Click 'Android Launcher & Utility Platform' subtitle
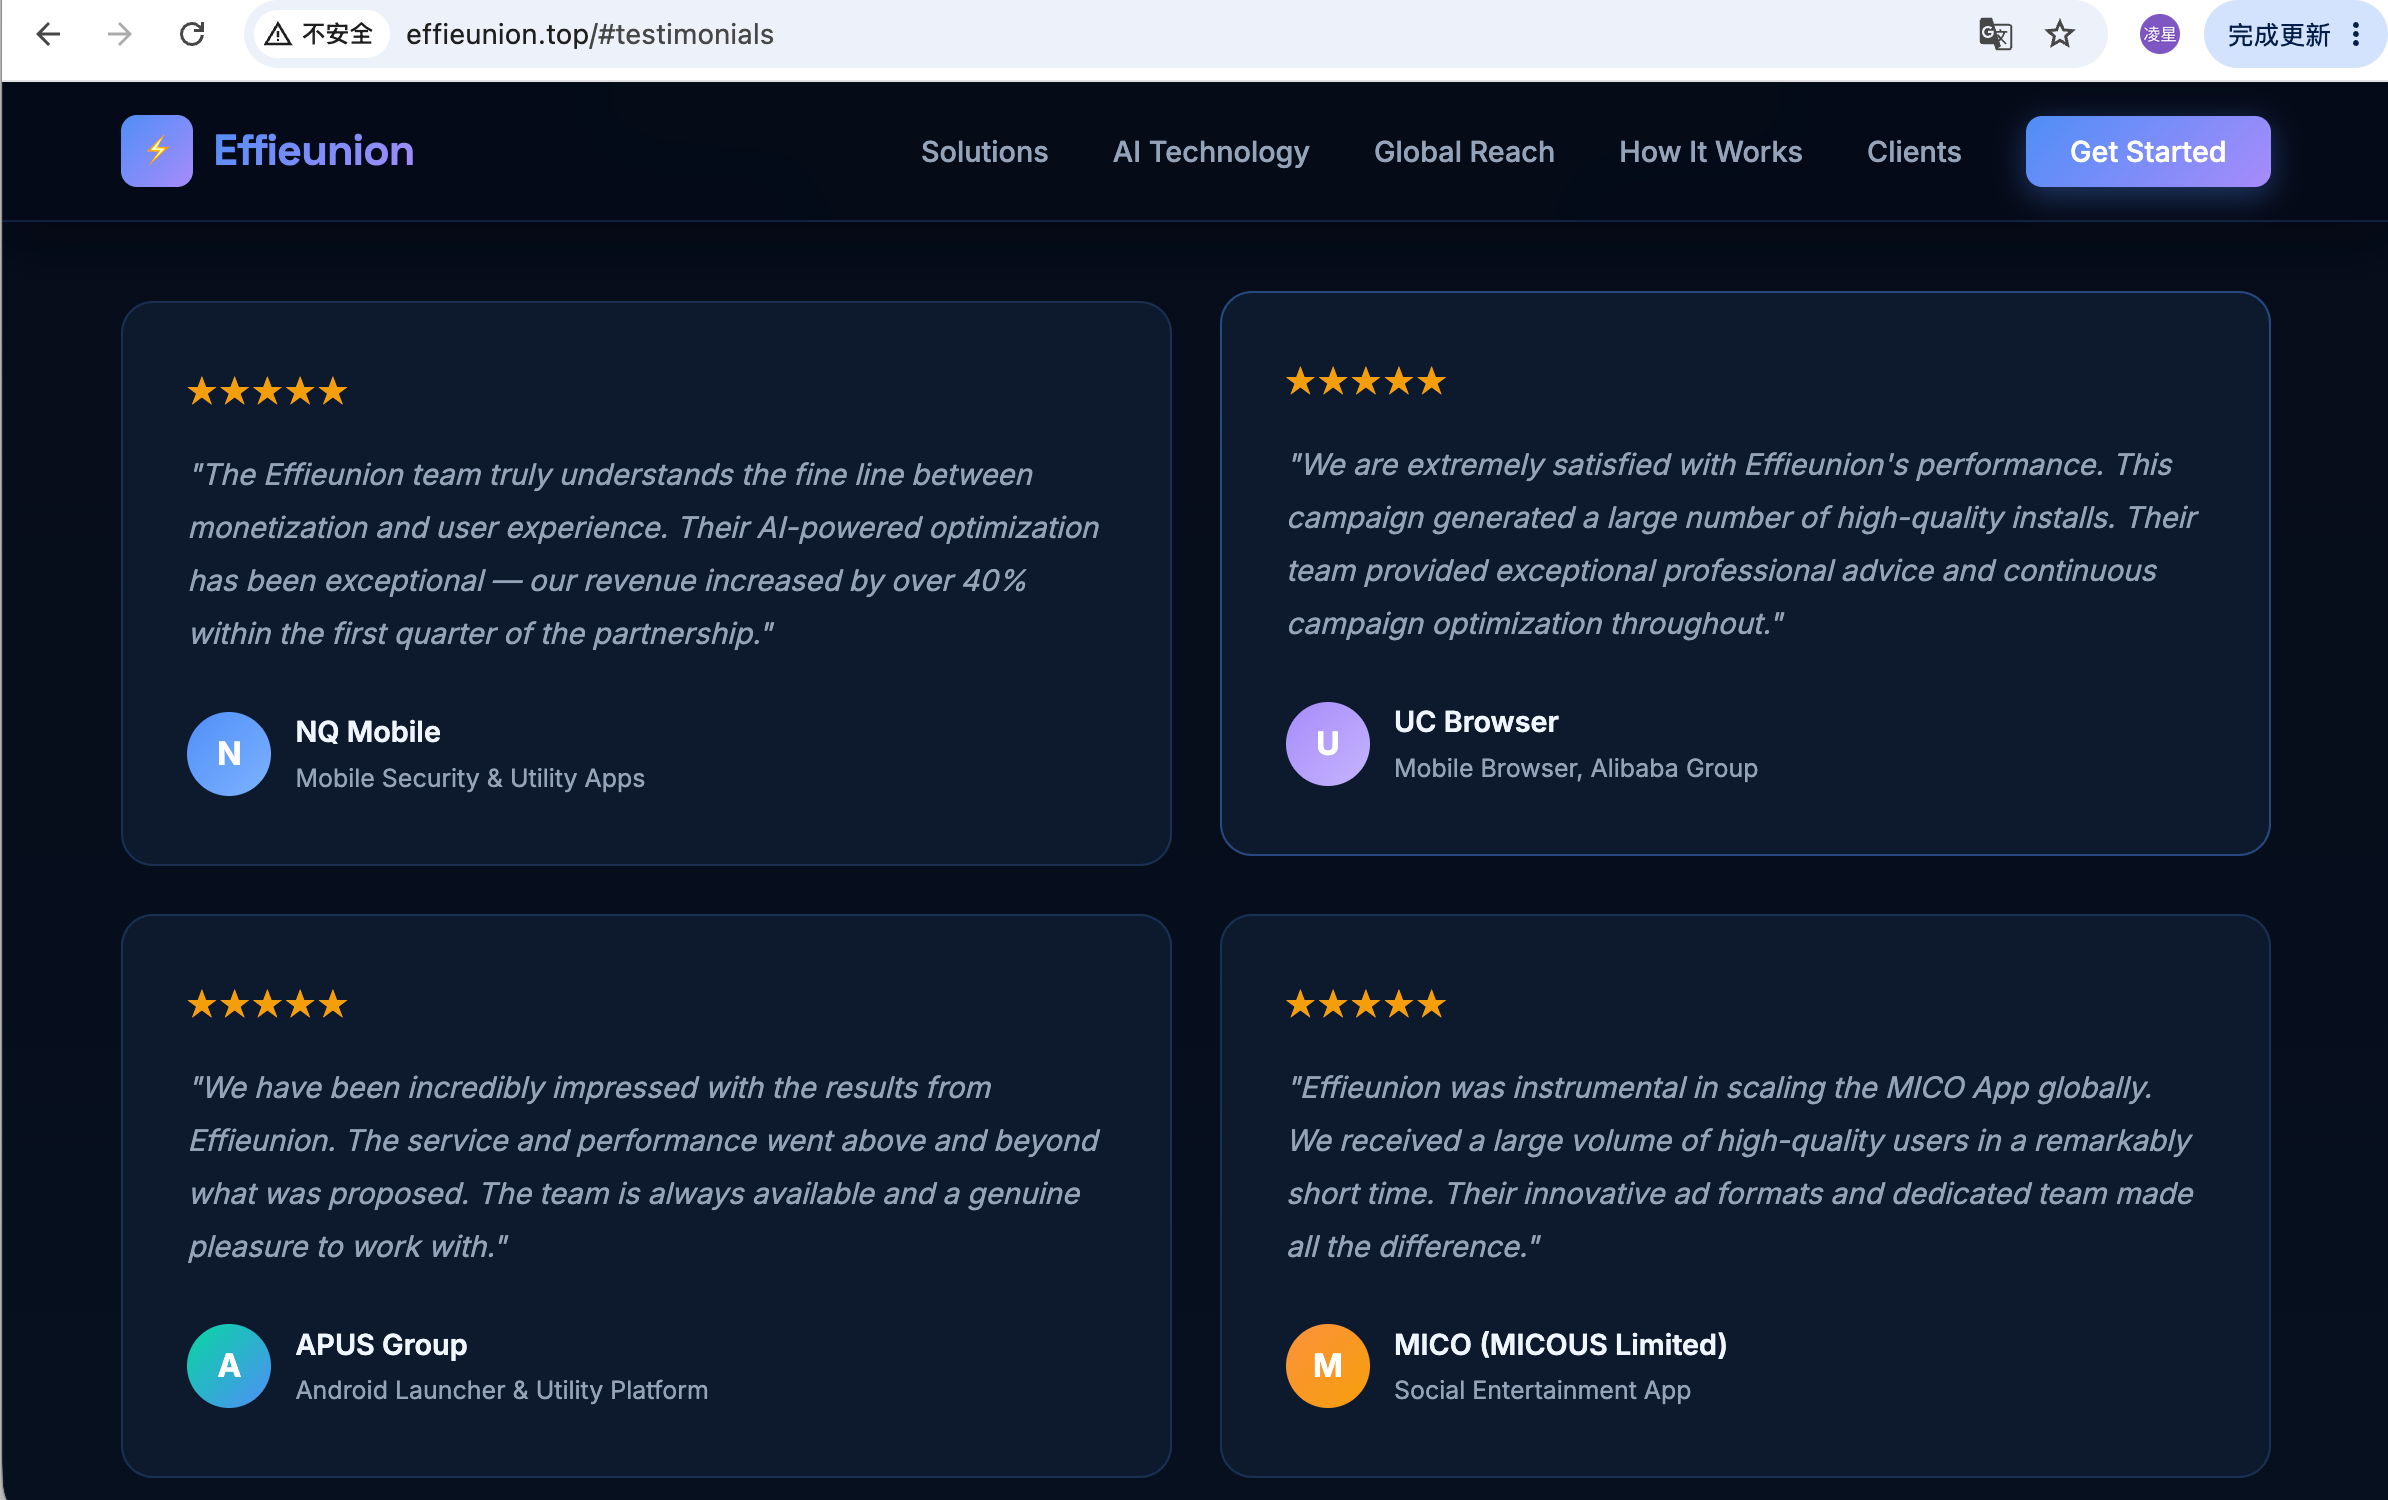This screenshot has height=1500, width=2388. click(x=502, y=1390)
